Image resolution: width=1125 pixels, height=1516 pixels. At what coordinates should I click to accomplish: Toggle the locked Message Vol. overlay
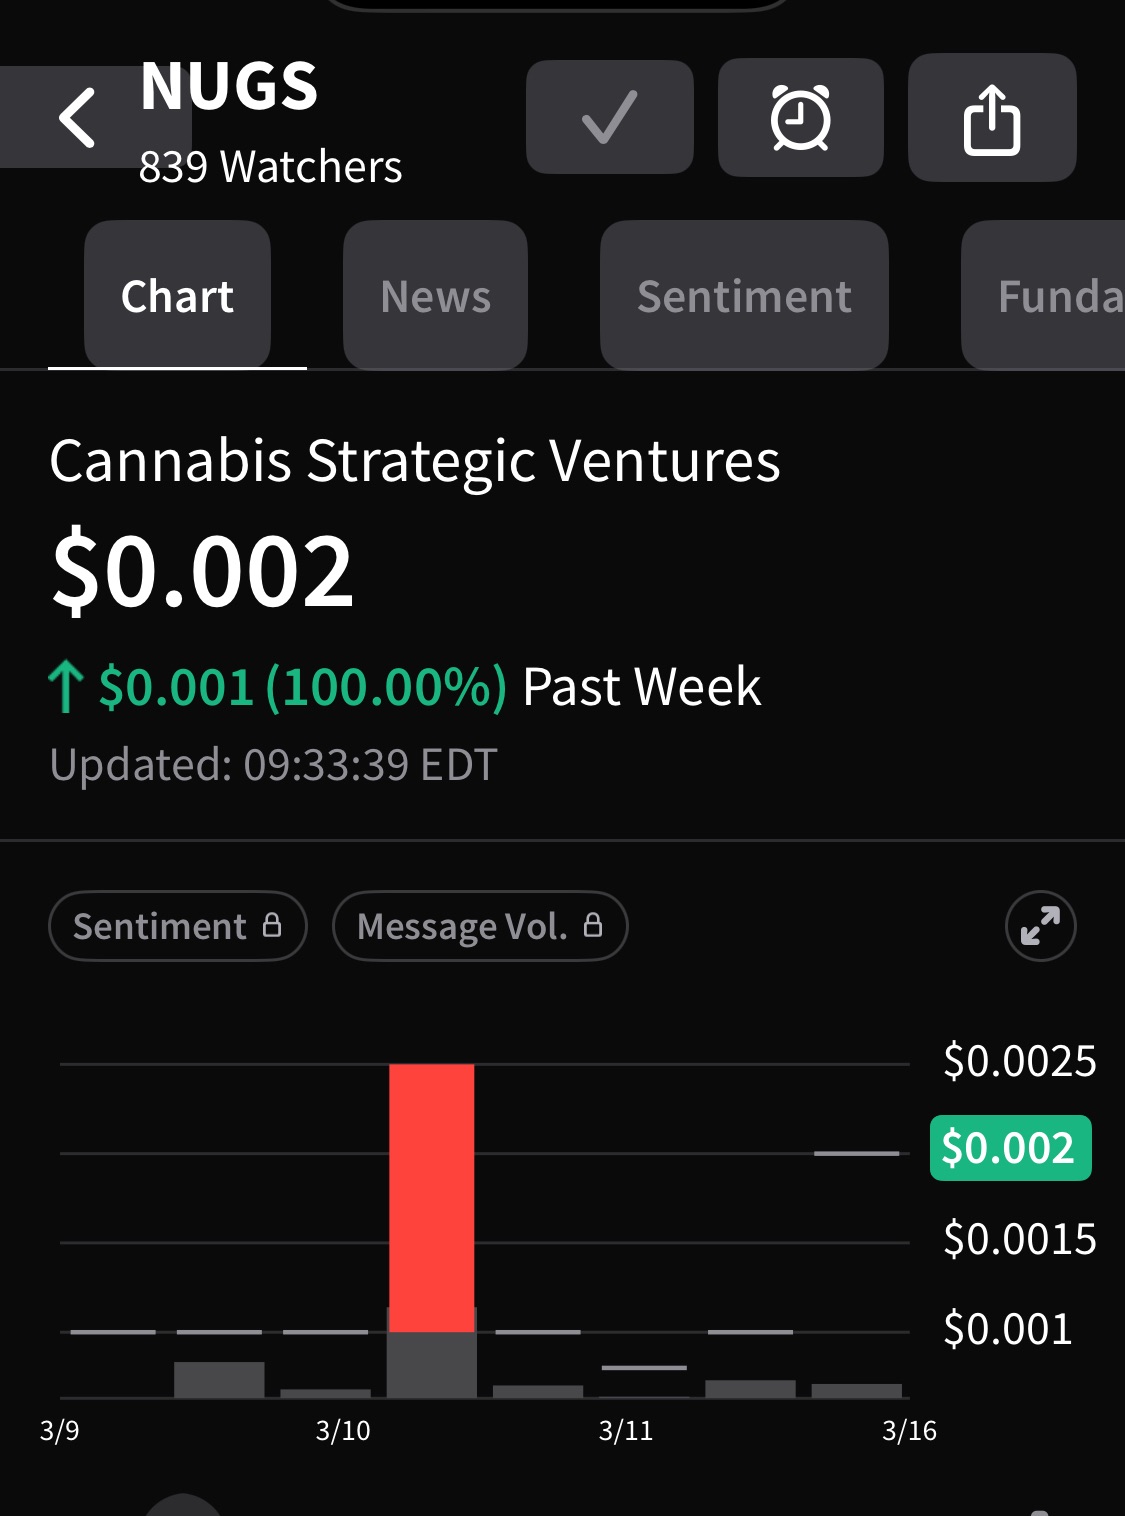pyautogui.click(x=480, y=926)
